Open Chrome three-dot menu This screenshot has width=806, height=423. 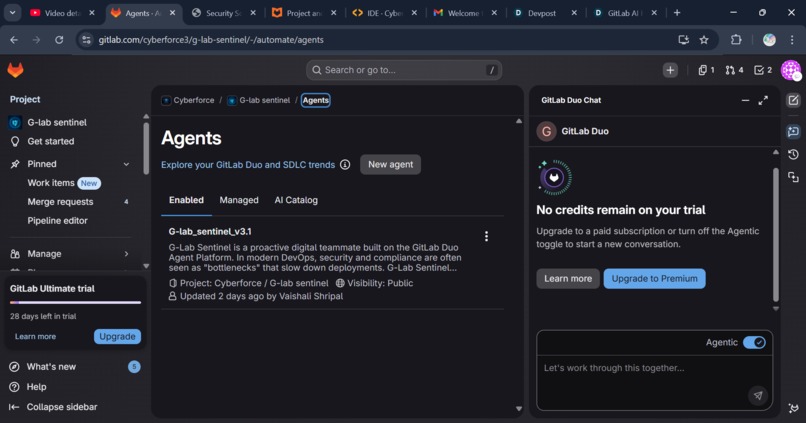click(792, 40)
